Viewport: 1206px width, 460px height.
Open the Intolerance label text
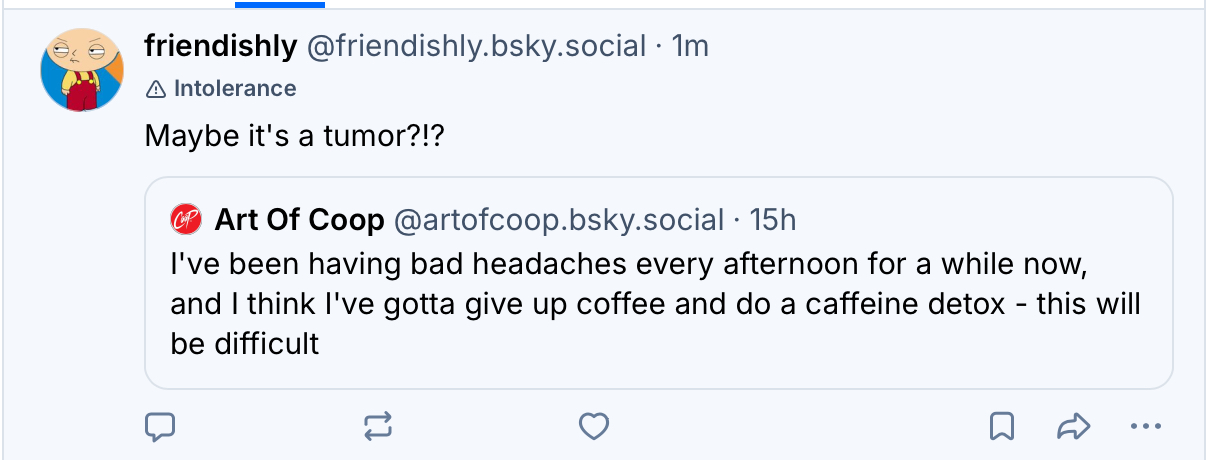coord(234,89)
